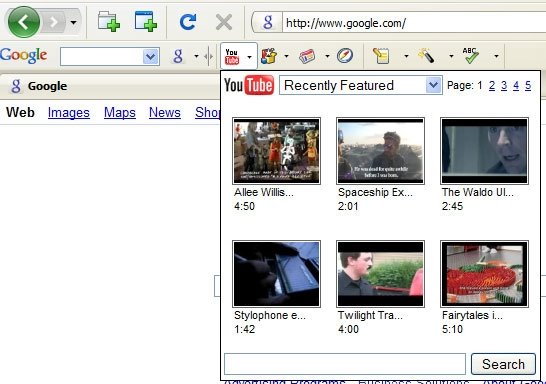Open the Spaceship Ex... video thumbnail
The image size is (546, 384).
click(380, 151)
